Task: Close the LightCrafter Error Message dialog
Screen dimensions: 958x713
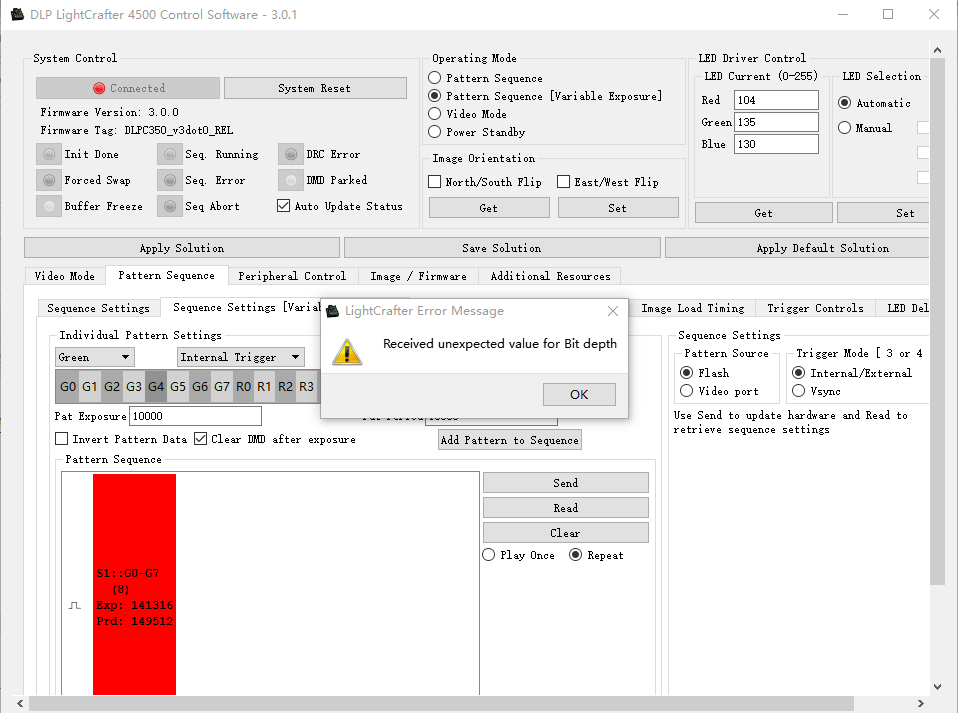Action: tap(613, 311)
